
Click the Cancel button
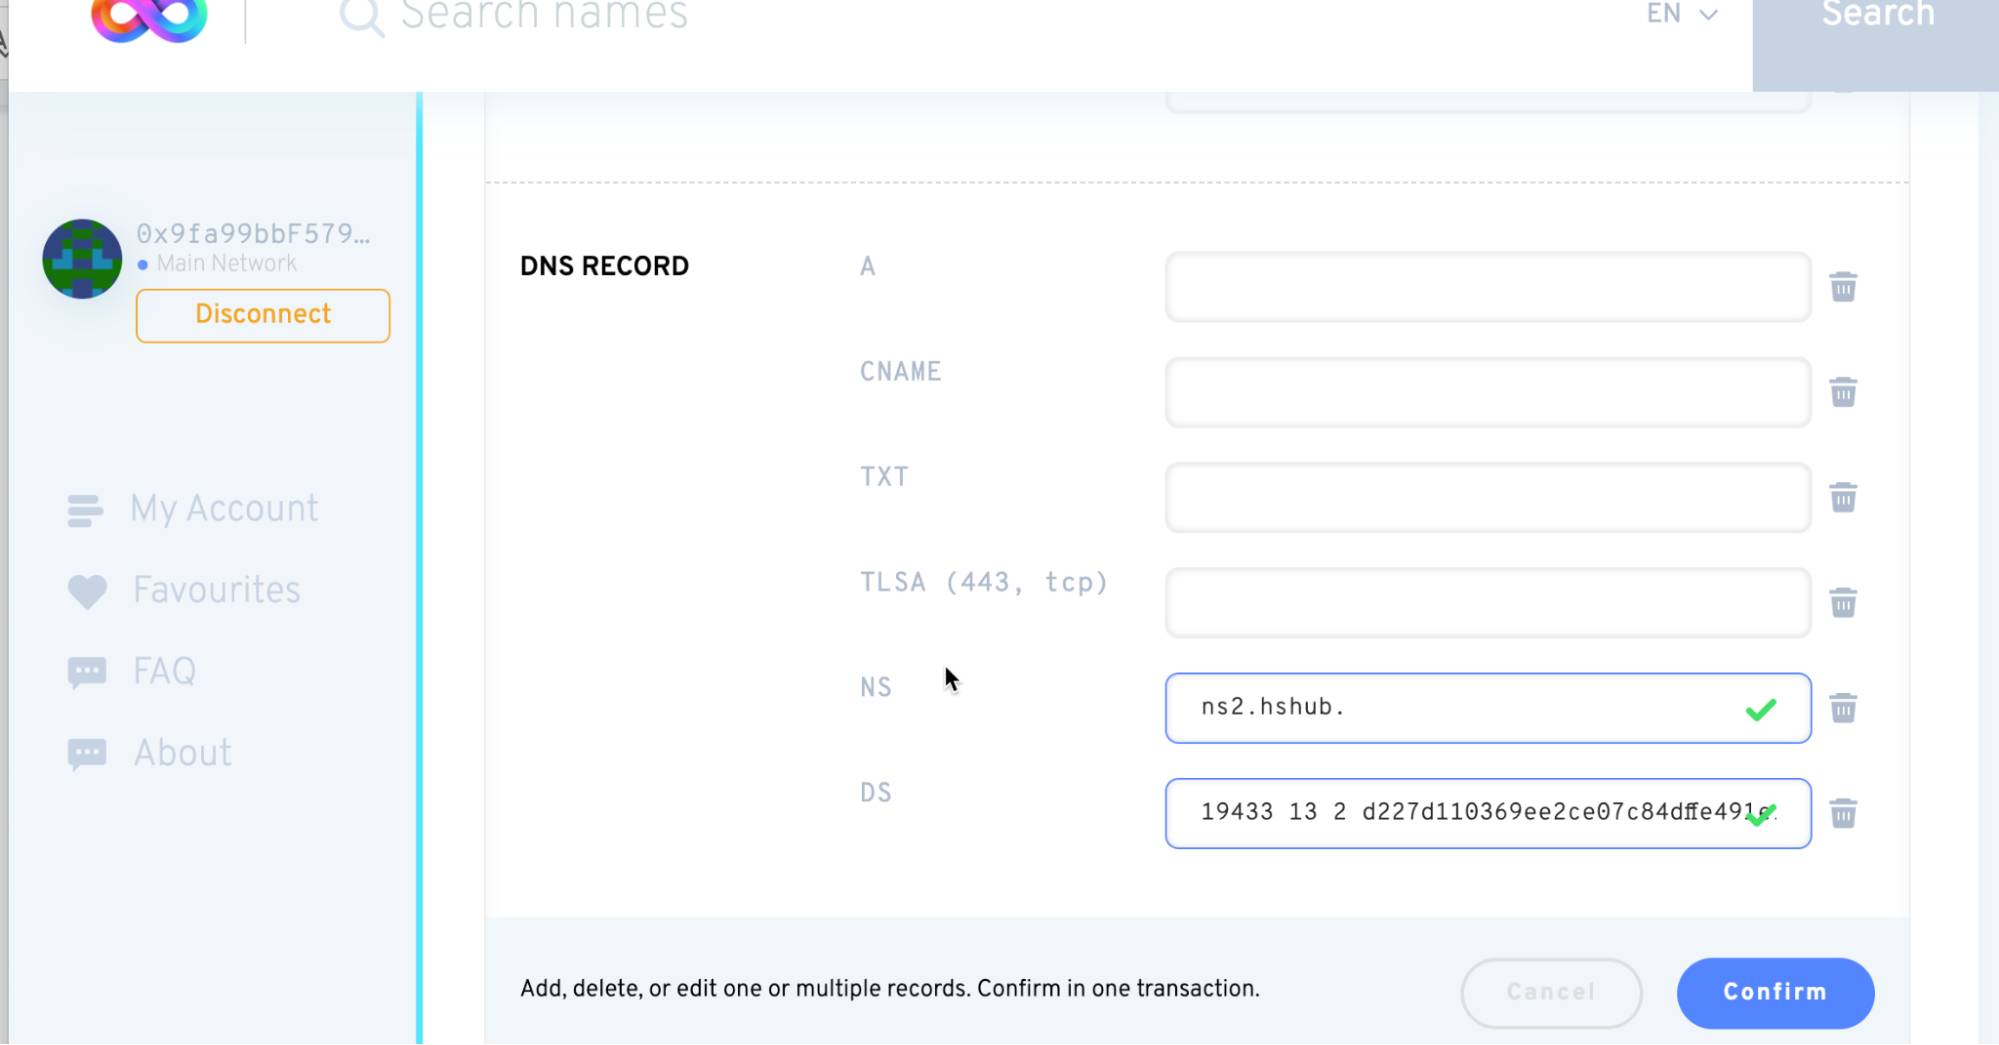pyautogui.click(x=1551, y=992)
